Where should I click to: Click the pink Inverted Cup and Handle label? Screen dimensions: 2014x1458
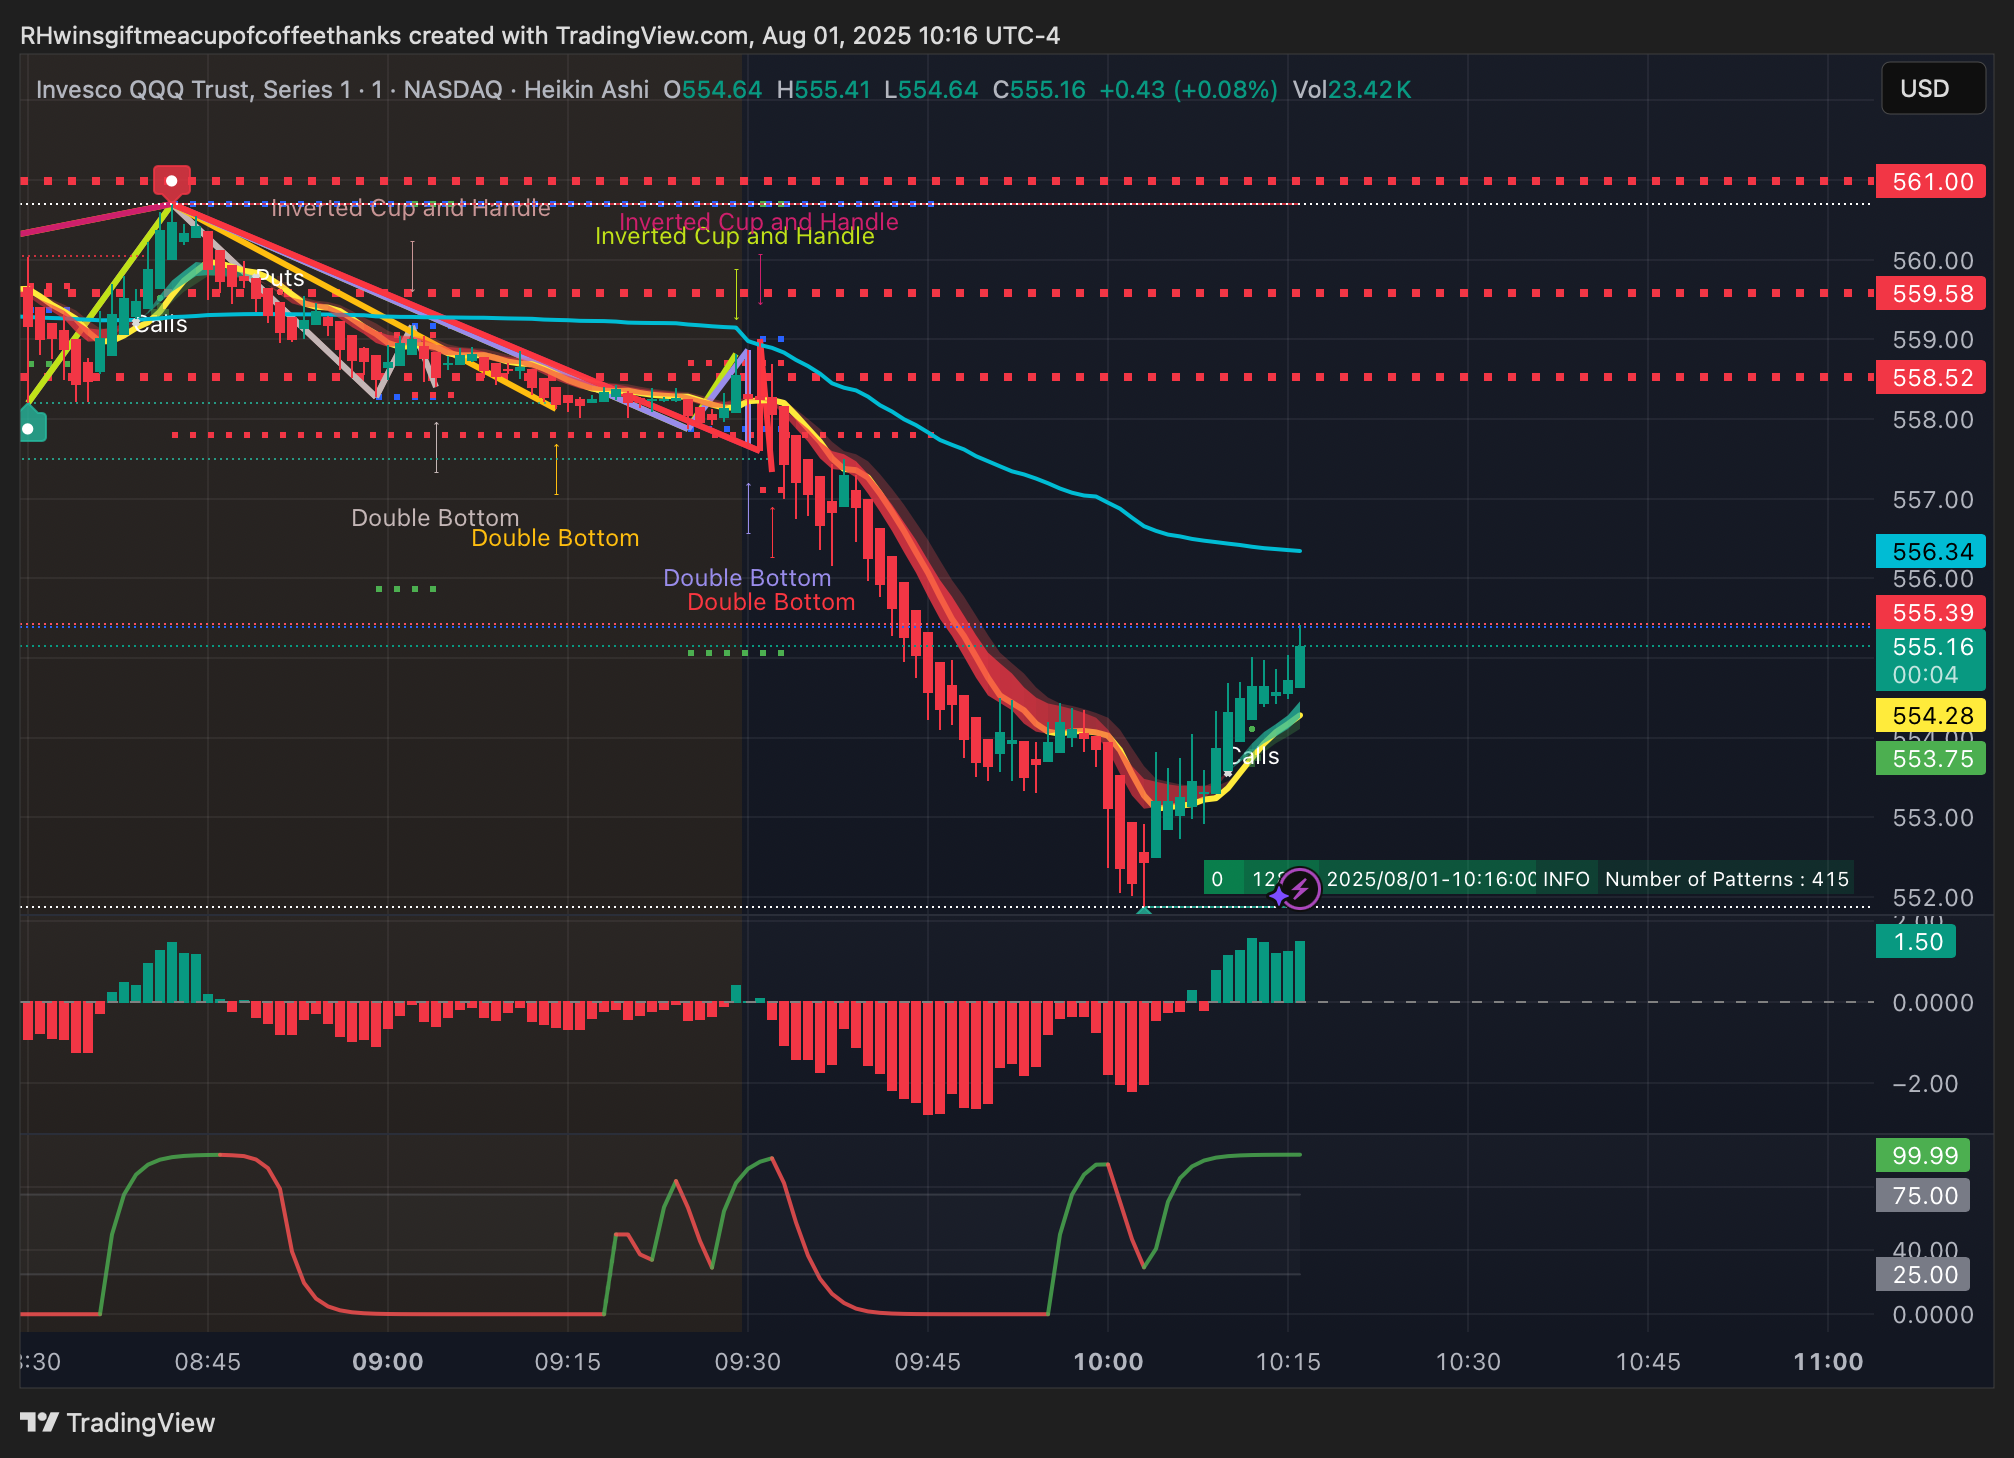coord(759,221)
